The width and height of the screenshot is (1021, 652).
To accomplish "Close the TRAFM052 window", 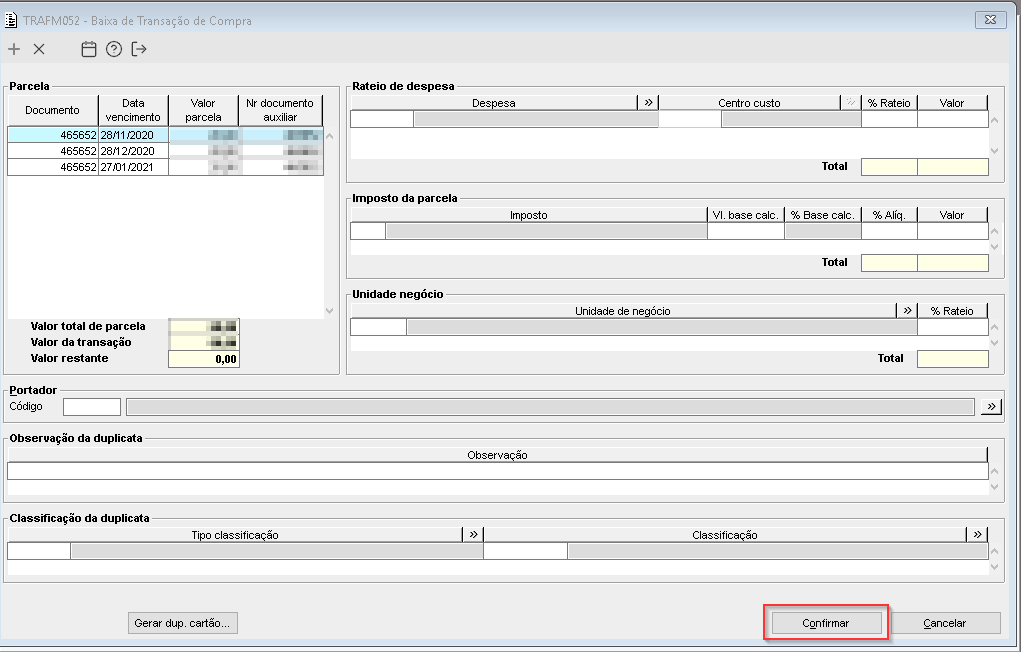I will pos(990,20).
